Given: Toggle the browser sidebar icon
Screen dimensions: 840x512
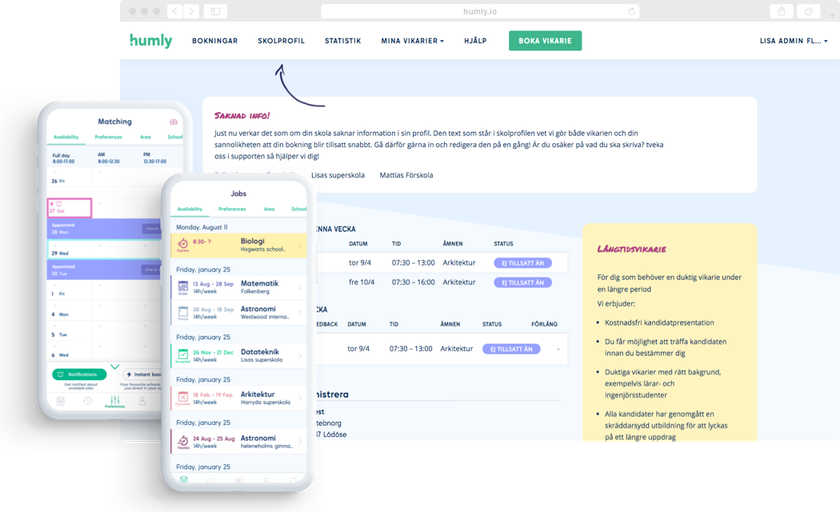Looking at the screenshot, I should pyautogui.click(x=215, y=11).
